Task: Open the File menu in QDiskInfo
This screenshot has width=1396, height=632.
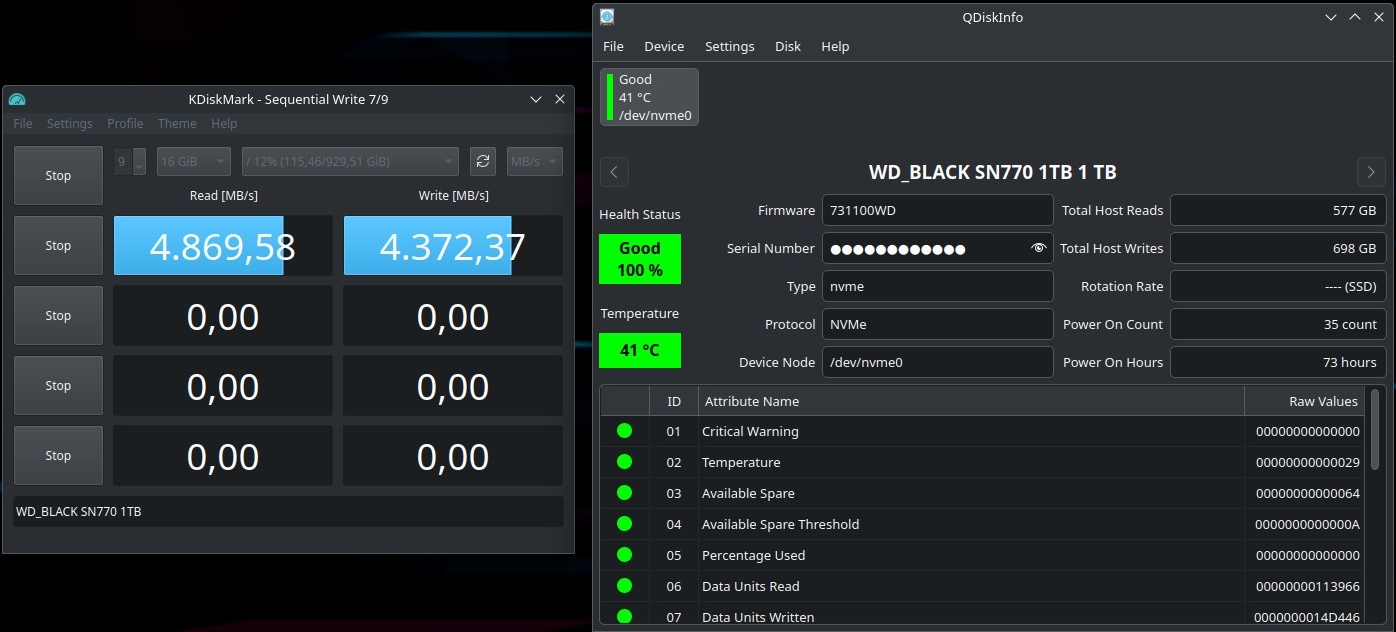Action: point(613,46)
